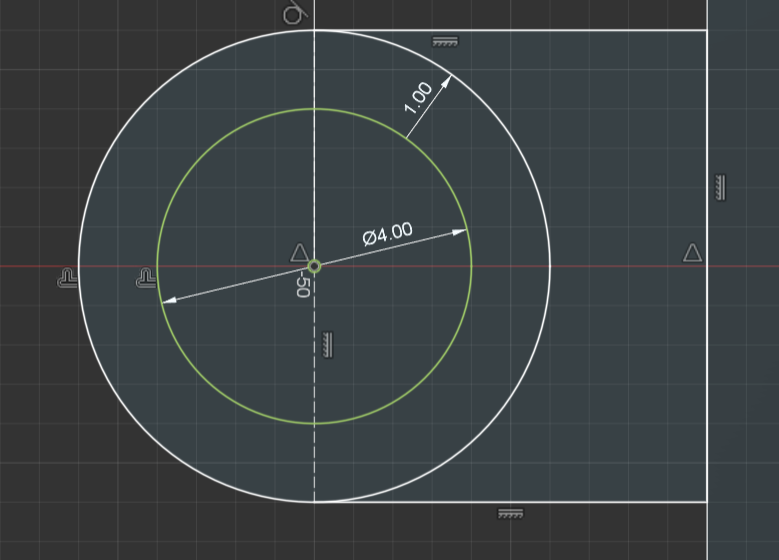Image resolution: width=779 pixels, height=560 pixels.
Task: Select the white outer arc on its left side
Action: point(79,266)
